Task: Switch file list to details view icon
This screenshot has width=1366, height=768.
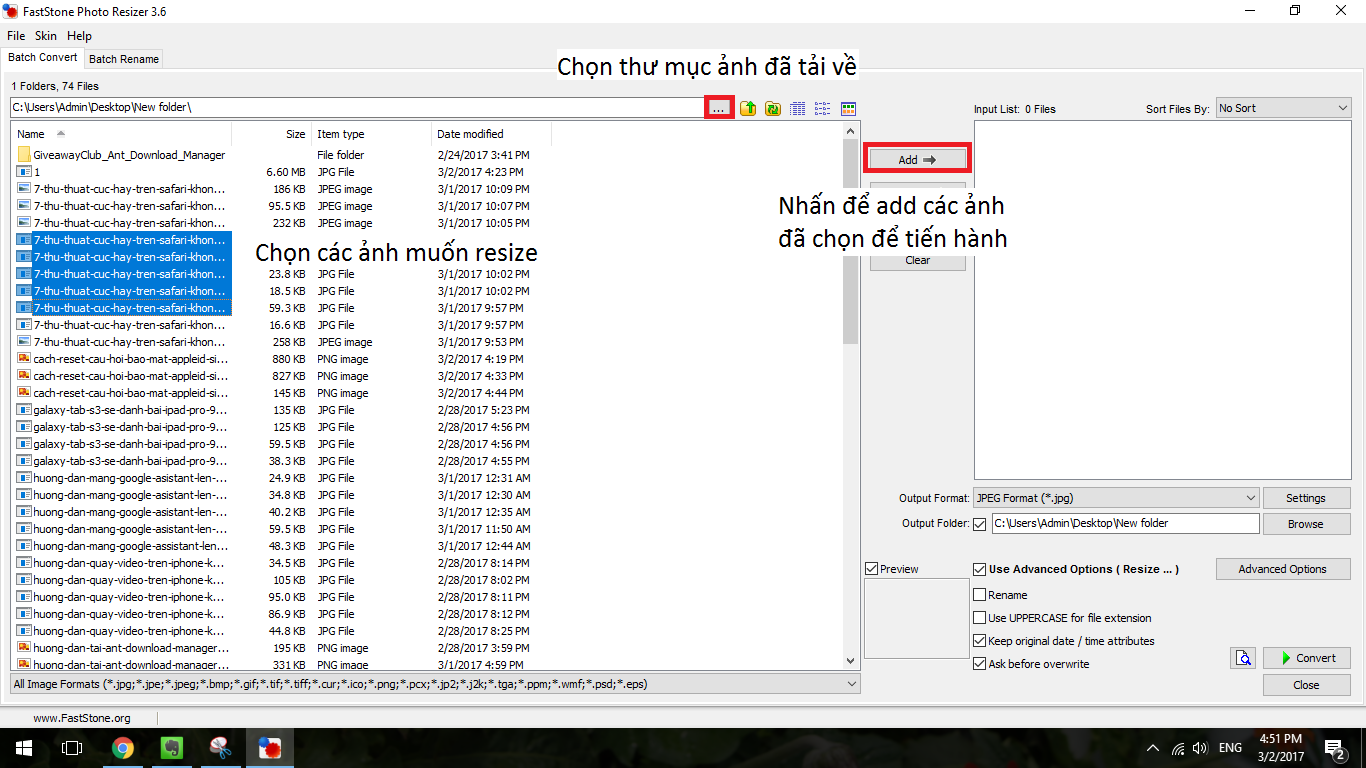Action: (798, 108)
